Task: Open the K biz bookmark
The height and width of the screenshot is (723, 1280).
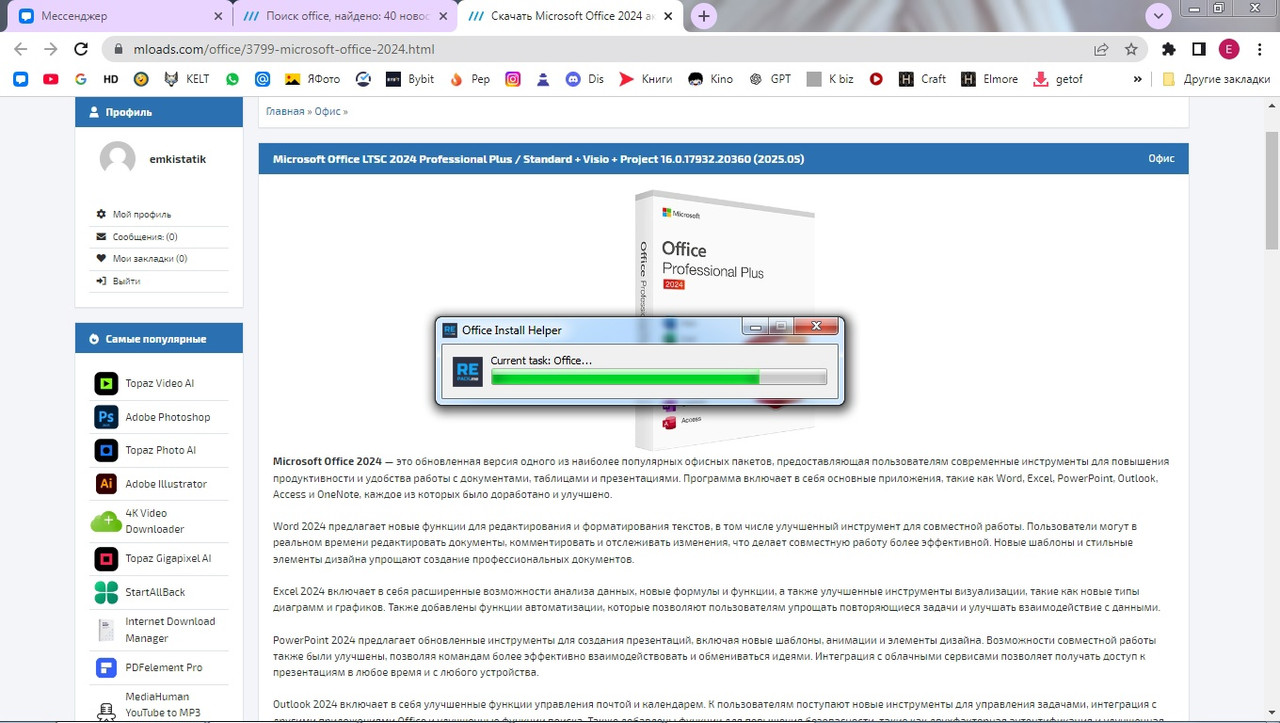Action: (x=831, y=79)
